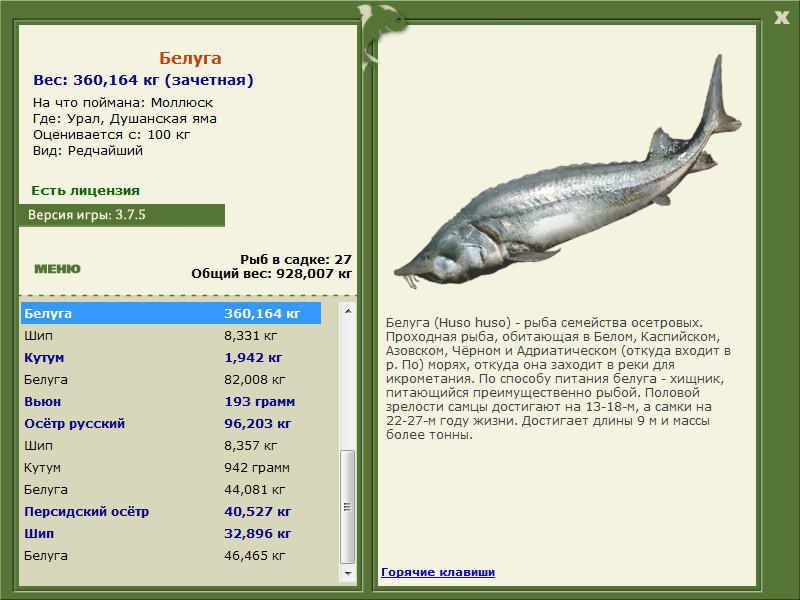800x600 pixels.
Task: Click the Вид: Редчайший line
Action: pos(88,151)
